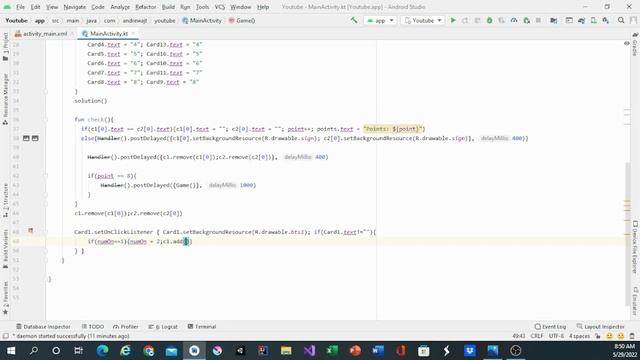The image size is (640, 360).
Task: Open the Build Variants side panel
Action: [5, 248]
